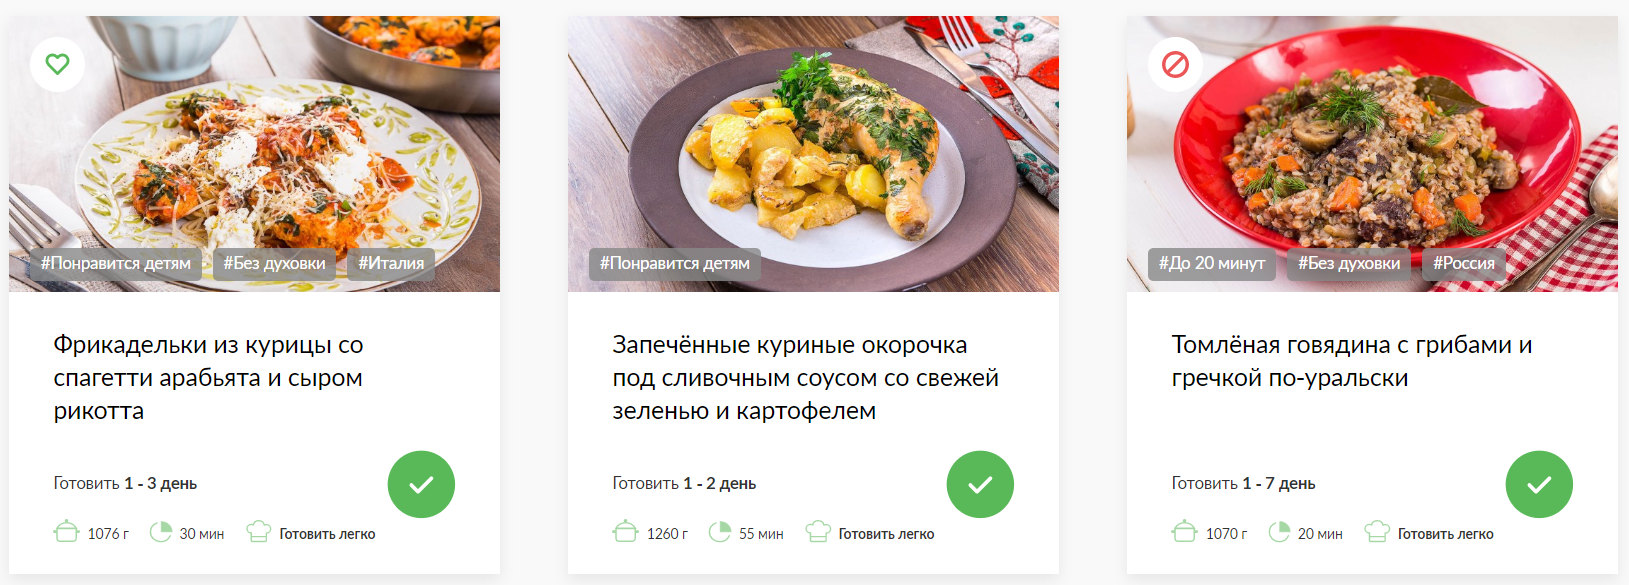1629x585 pixels.
Task: Select the #Россия tag
Action: pyautogui.click(x=1464, y=264)
